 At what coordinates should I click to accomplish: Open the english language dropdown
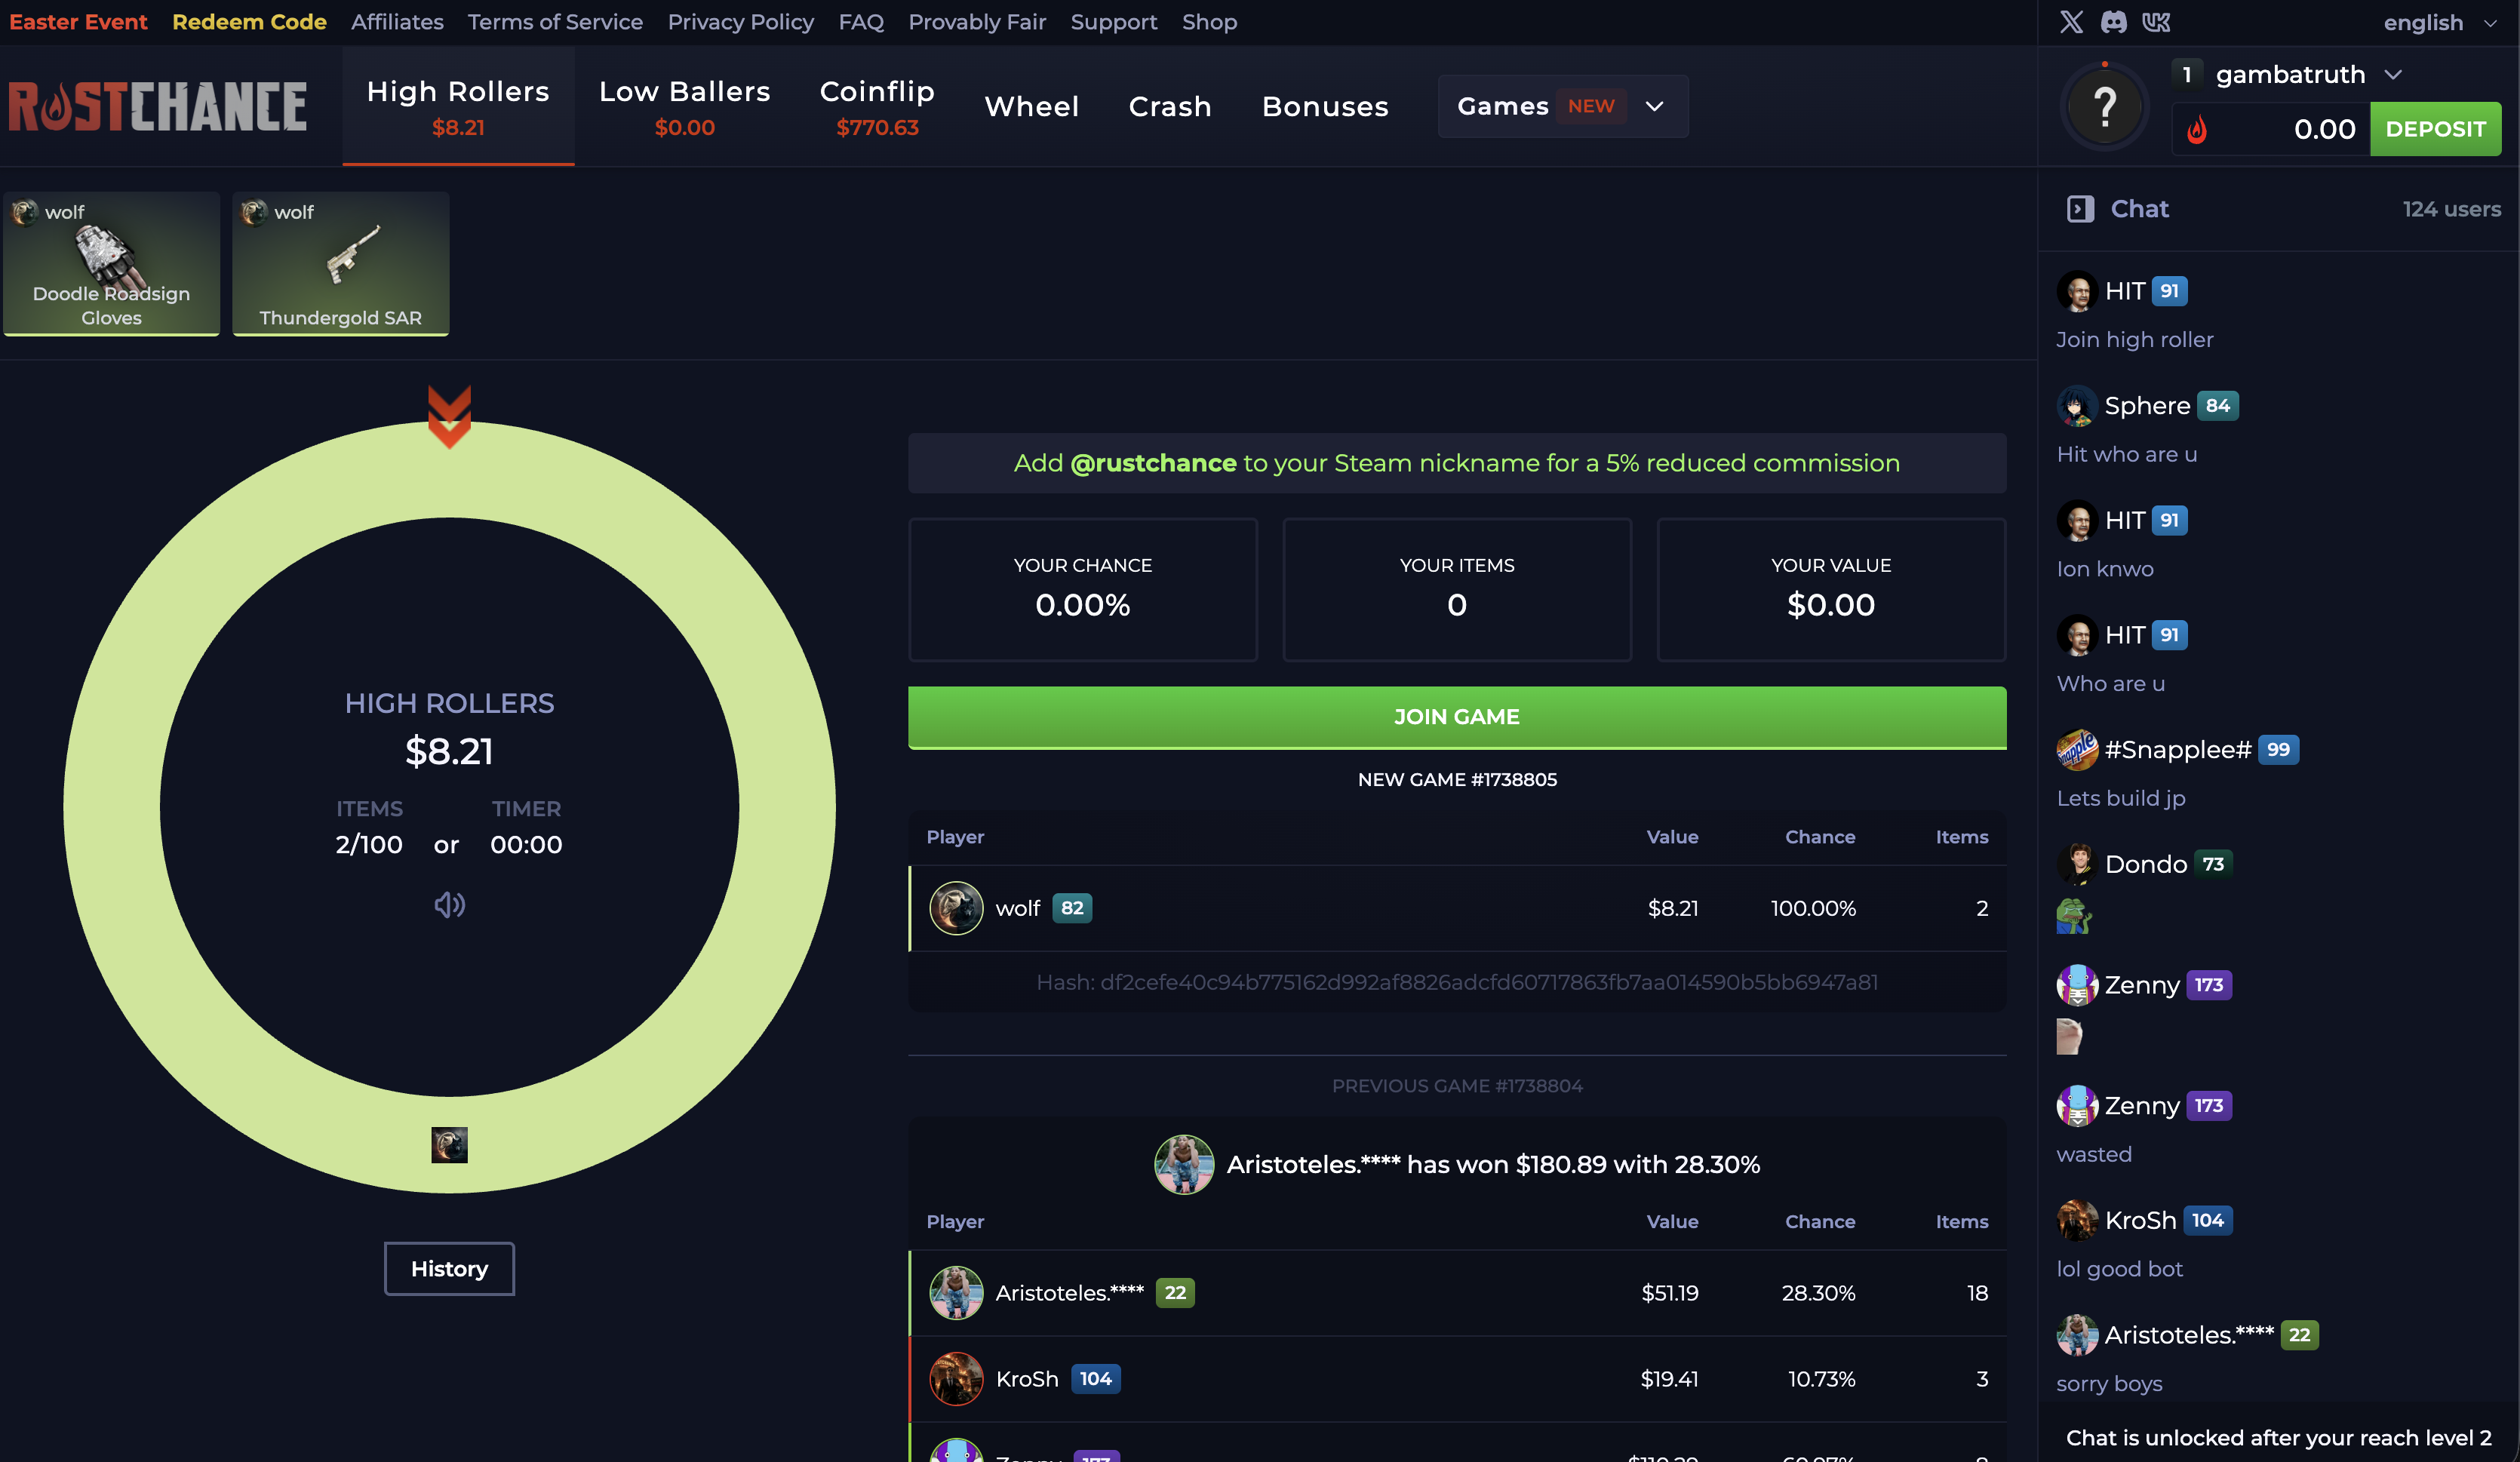[x=2439, y=22]
